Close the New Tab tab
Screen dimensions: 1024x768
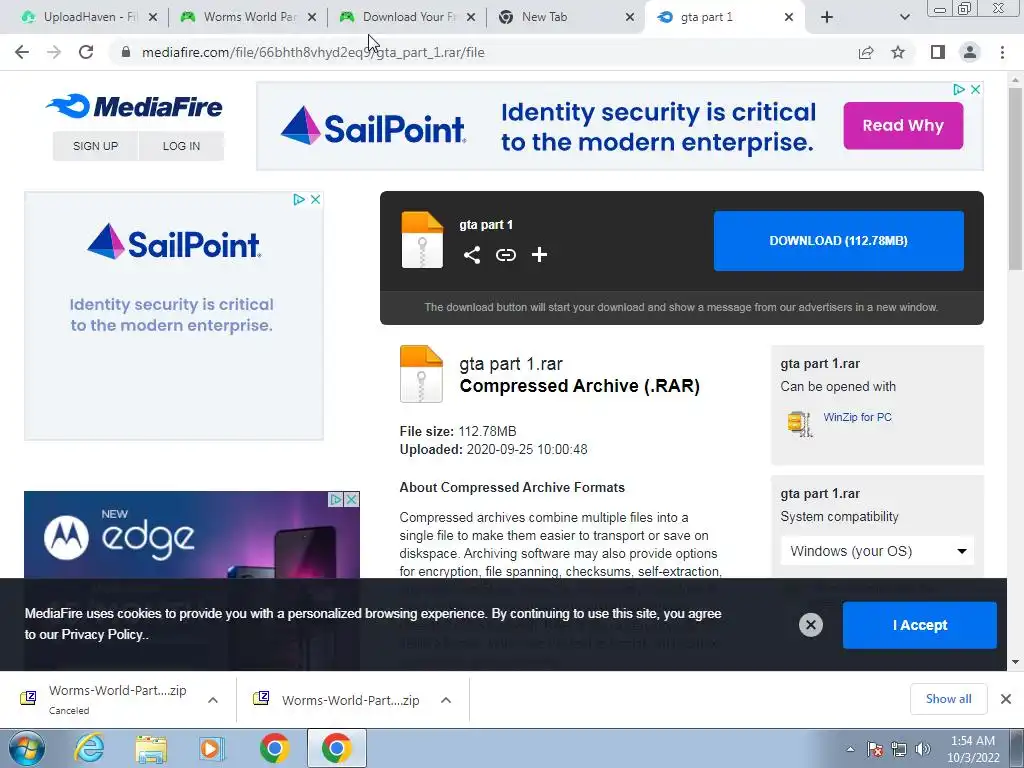click(x=630, y=17)
